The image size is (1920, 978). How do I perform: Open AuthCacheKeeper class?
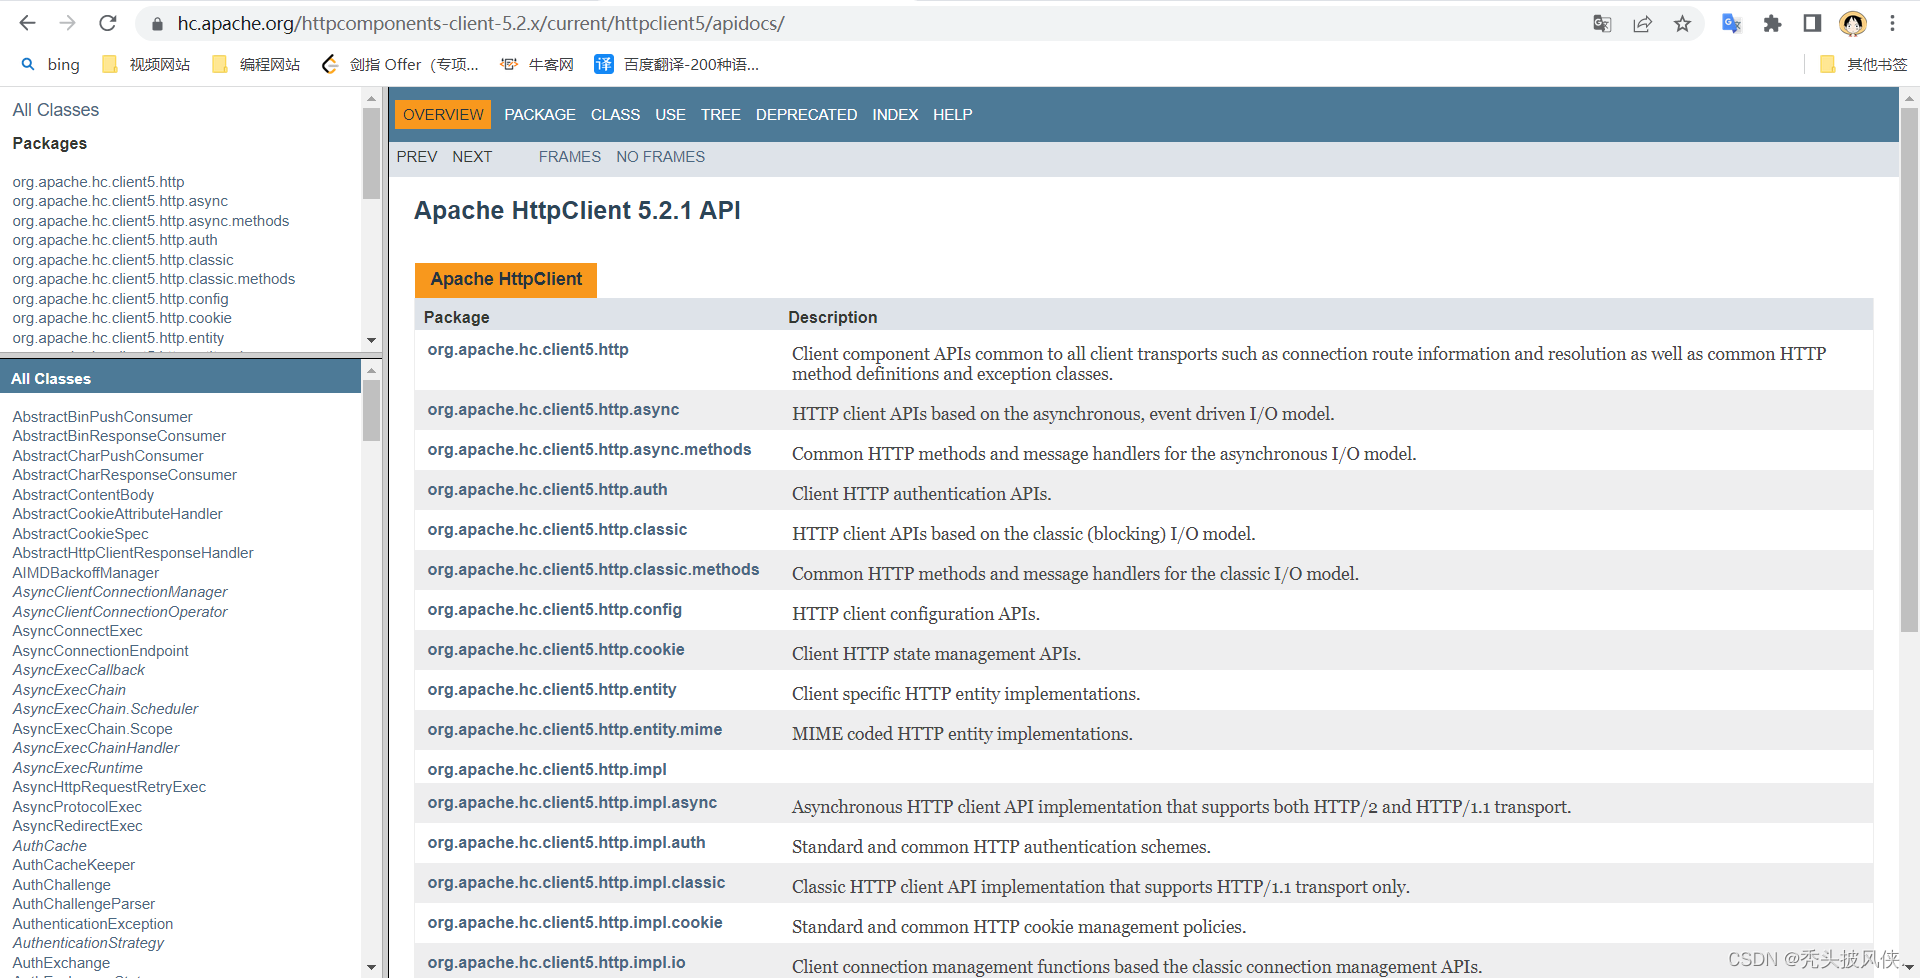coord(74,865)
